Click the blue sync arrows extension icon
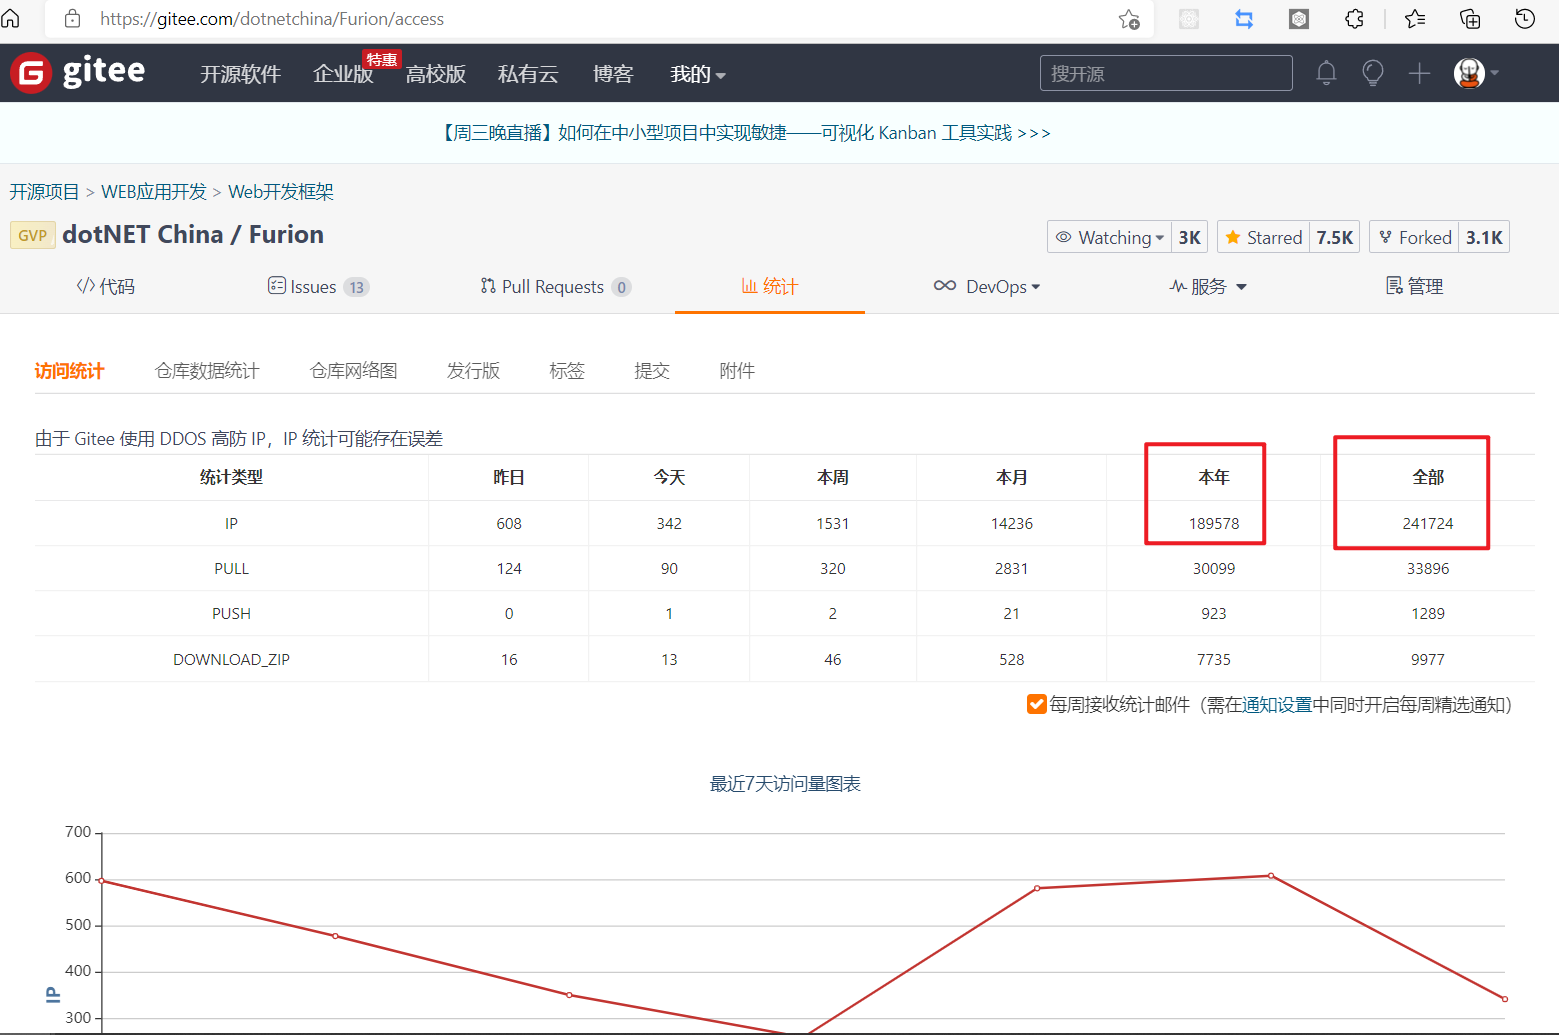 pos(1244,19)
